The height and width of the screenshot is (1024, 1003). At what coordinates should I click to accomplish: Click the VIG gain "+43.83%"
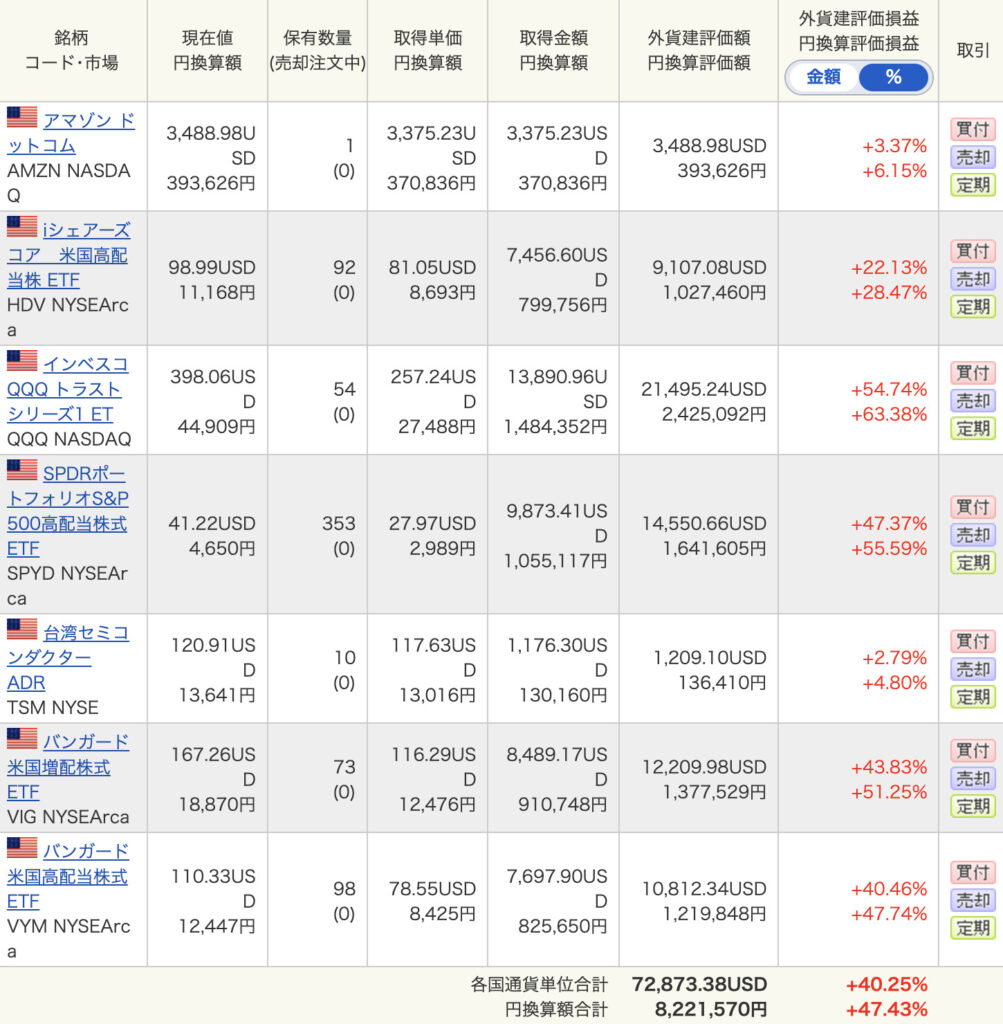(x=889, y=767)
